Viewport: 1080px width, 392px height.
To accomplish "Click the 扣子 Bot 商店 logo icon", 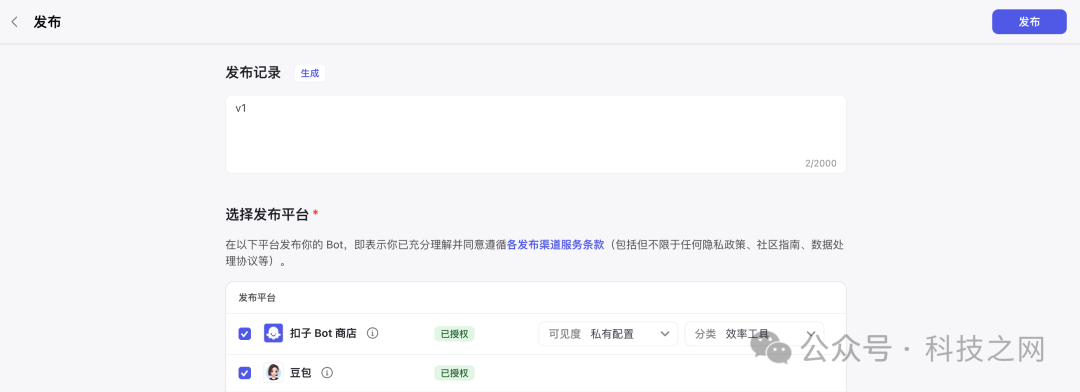I will 273,333.
